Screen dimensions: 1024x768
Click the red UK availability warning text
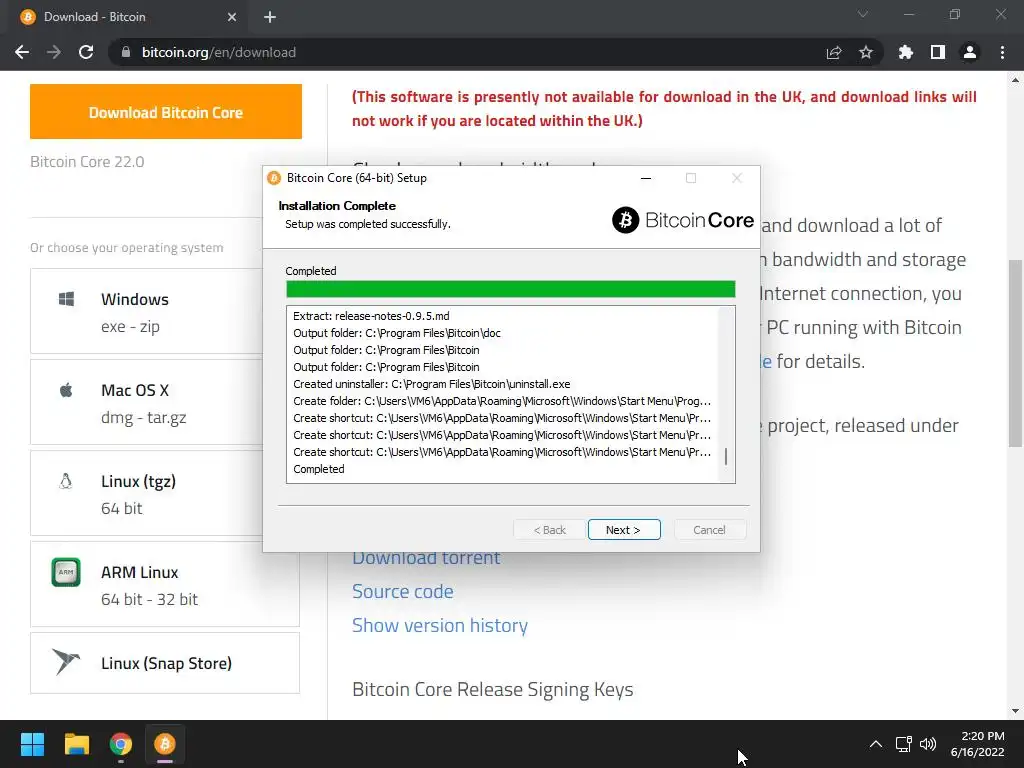pyautogui.click(x=664, y=108)
